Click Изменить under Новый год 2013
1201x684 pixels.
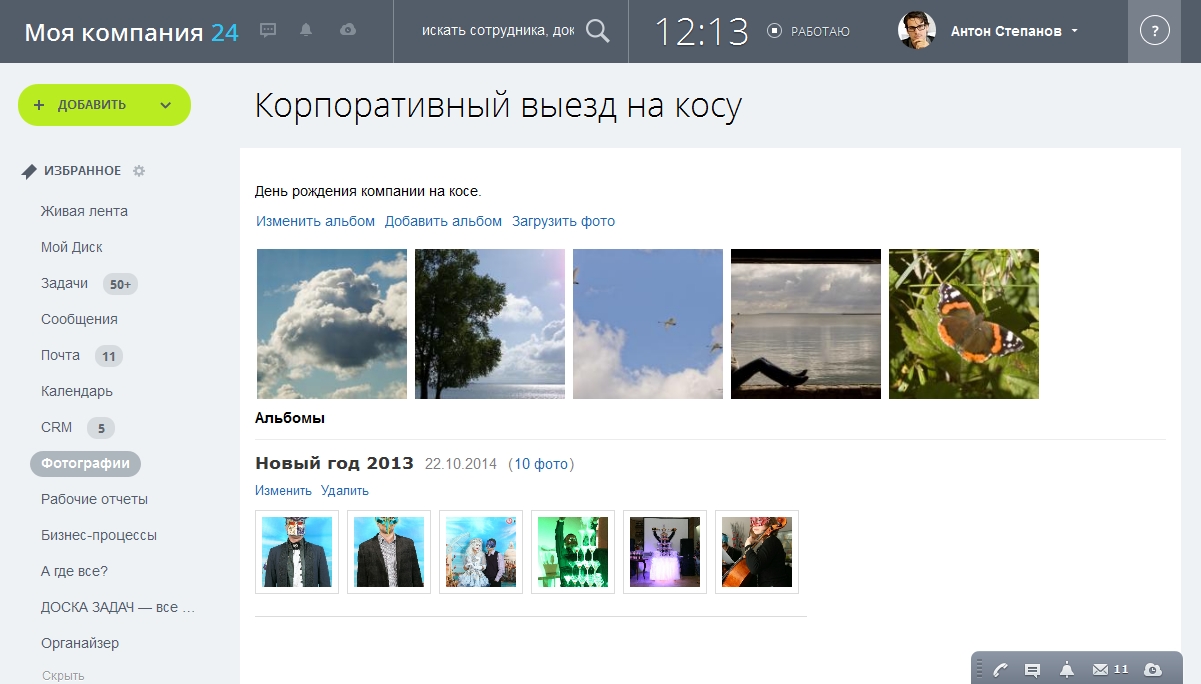point(284,491)
